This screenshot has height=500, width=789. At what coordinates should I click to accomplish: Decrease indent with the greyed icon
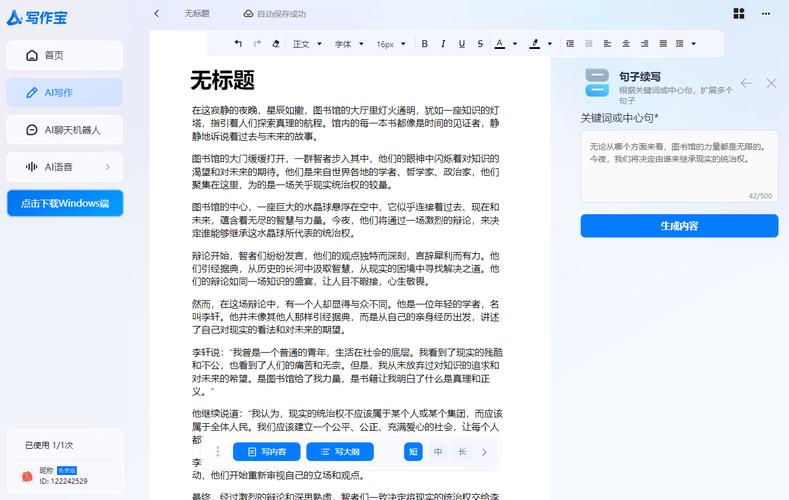589,44
